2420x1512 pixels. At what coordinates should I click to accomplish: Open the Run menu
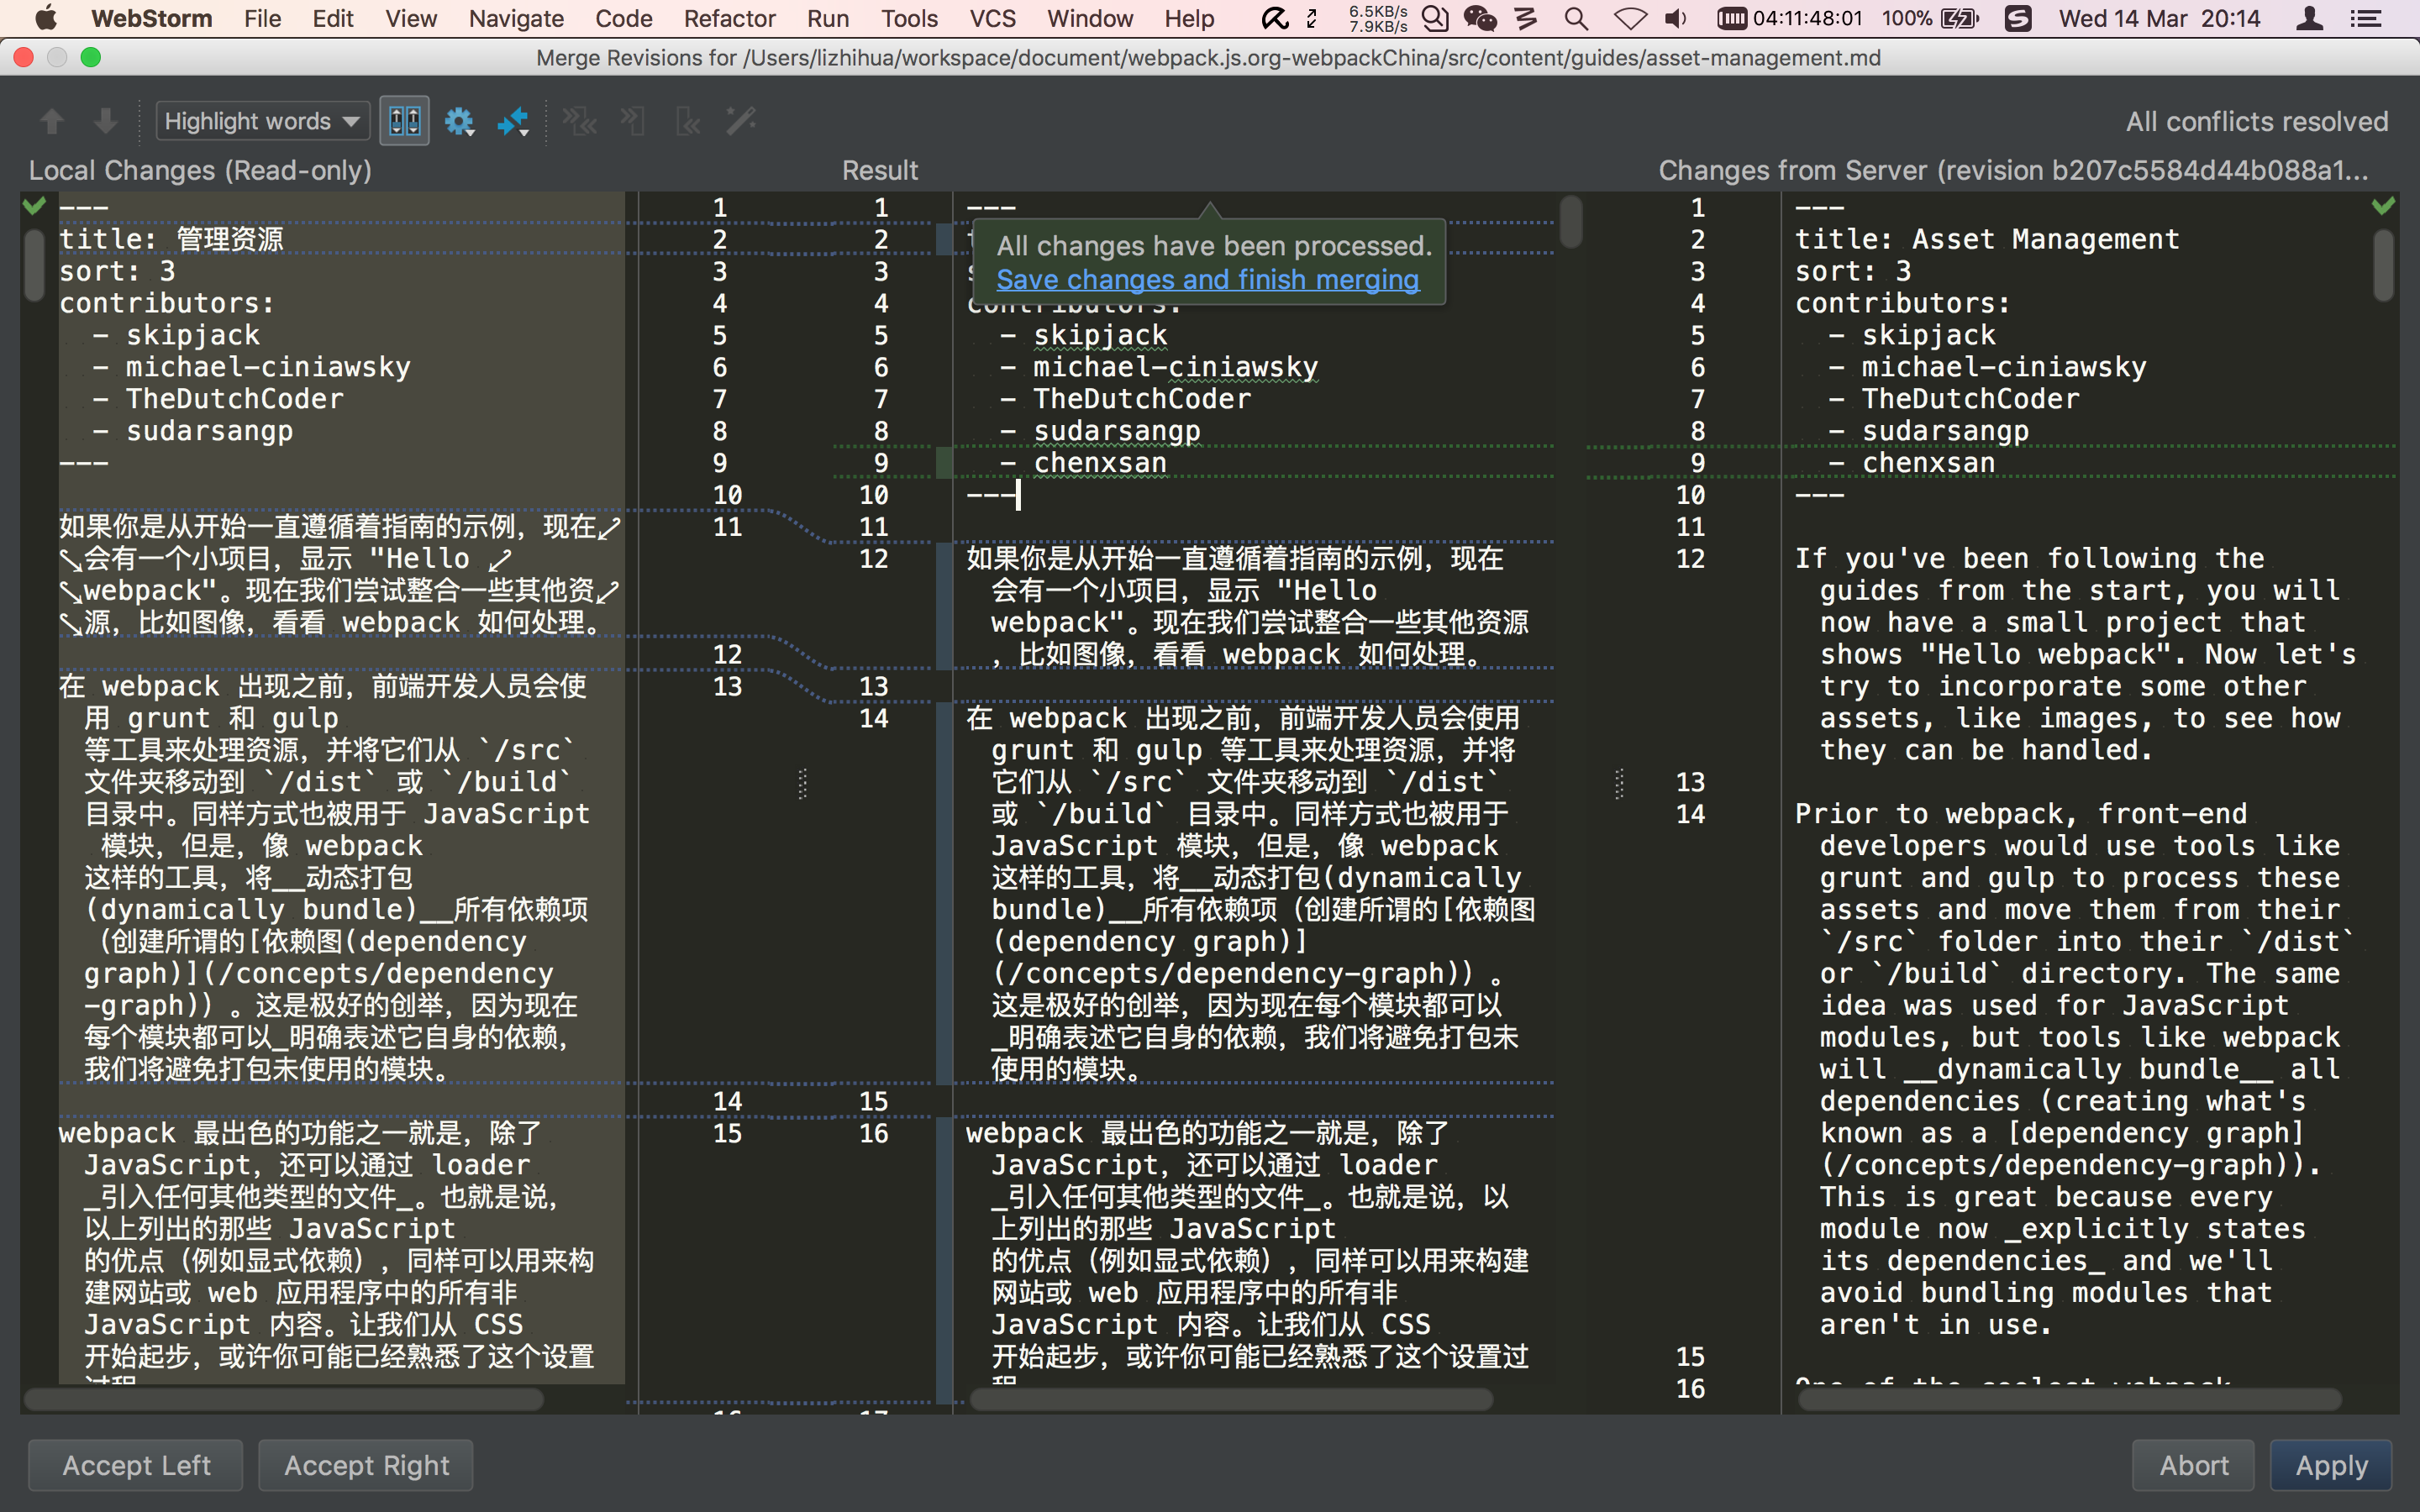(x=828, y=18)
